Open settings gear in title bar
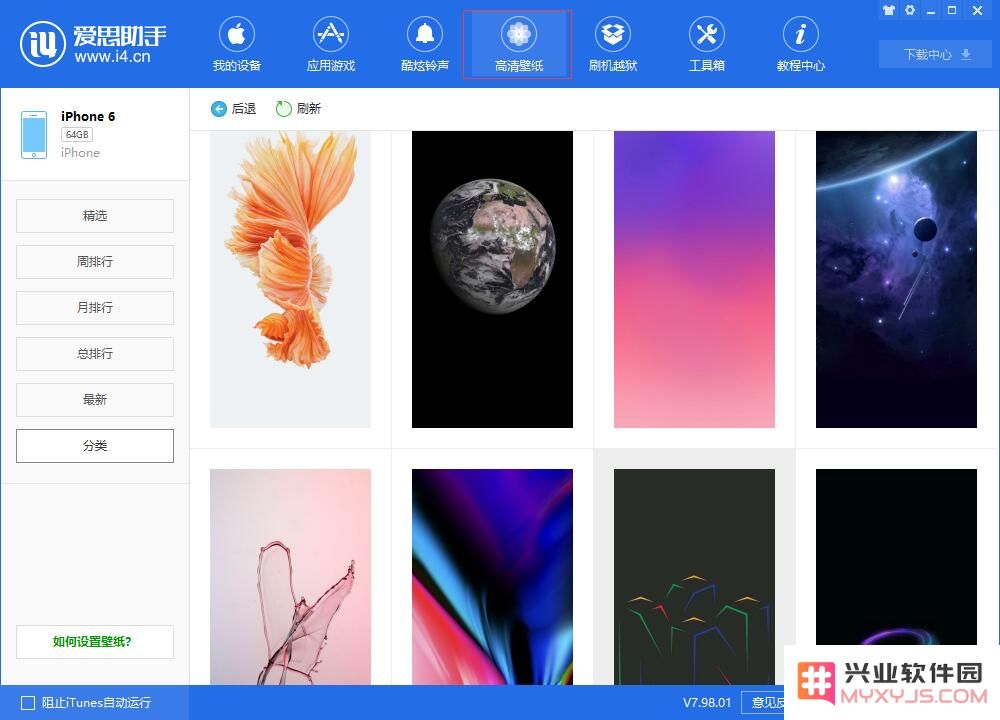1000x720 pixels. pos(910,10)
